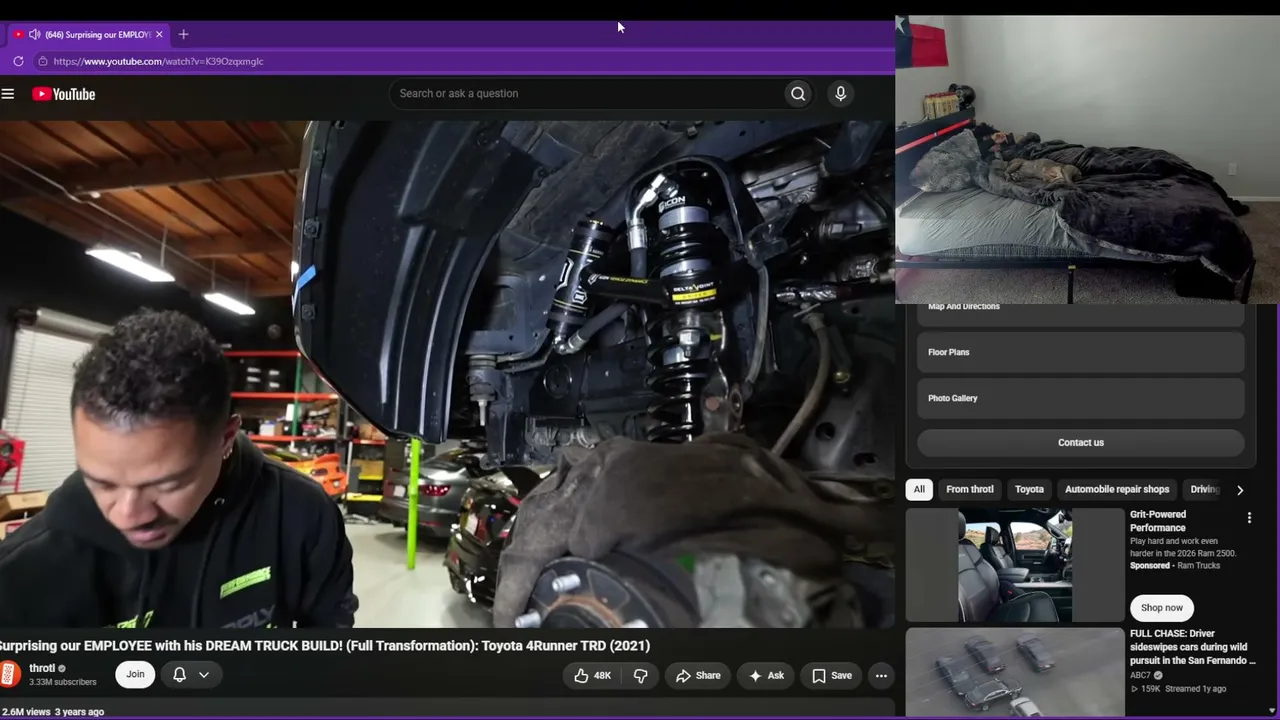Click the main video player
Viewport: 1280px width, 720px height.
tap(447, 374)
